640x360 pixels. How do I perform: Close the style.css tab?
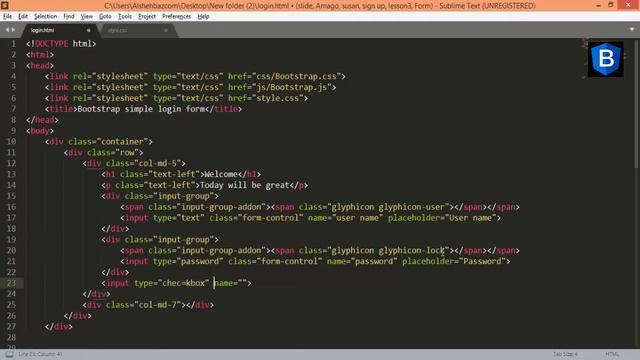click(166, 30)
